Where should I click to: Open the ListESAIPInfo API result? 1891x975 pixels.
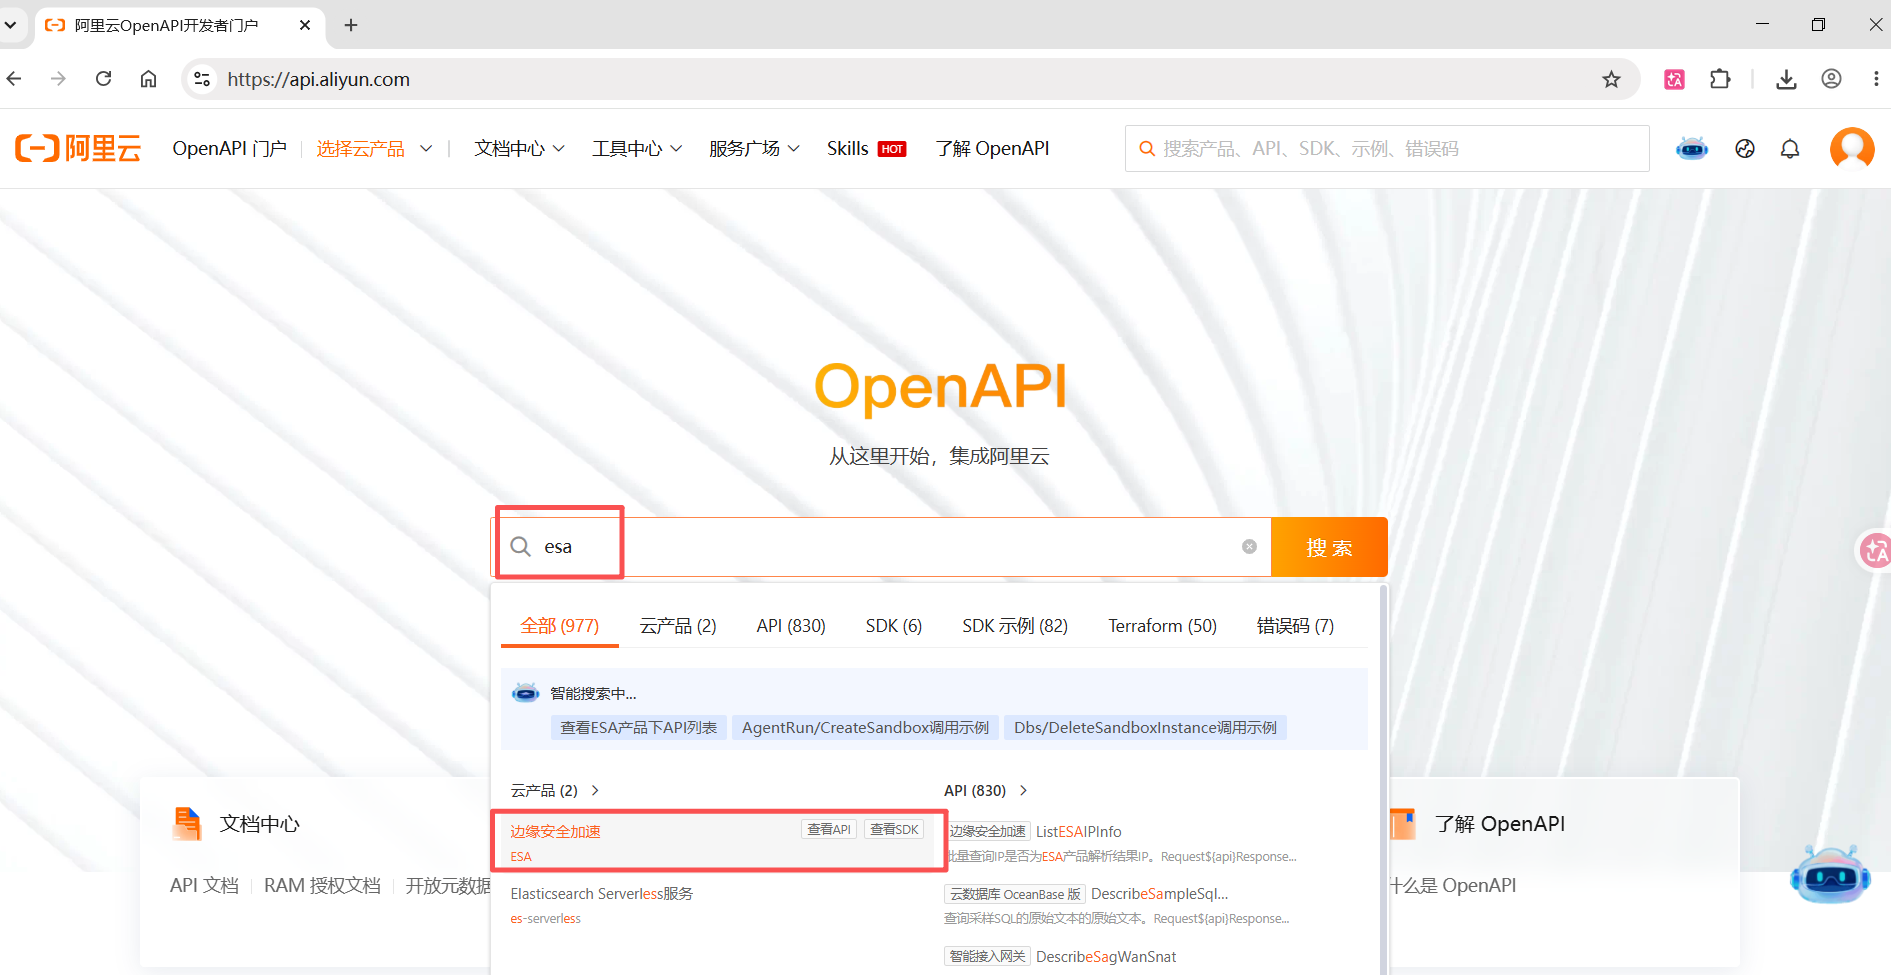click(1078, 831)
